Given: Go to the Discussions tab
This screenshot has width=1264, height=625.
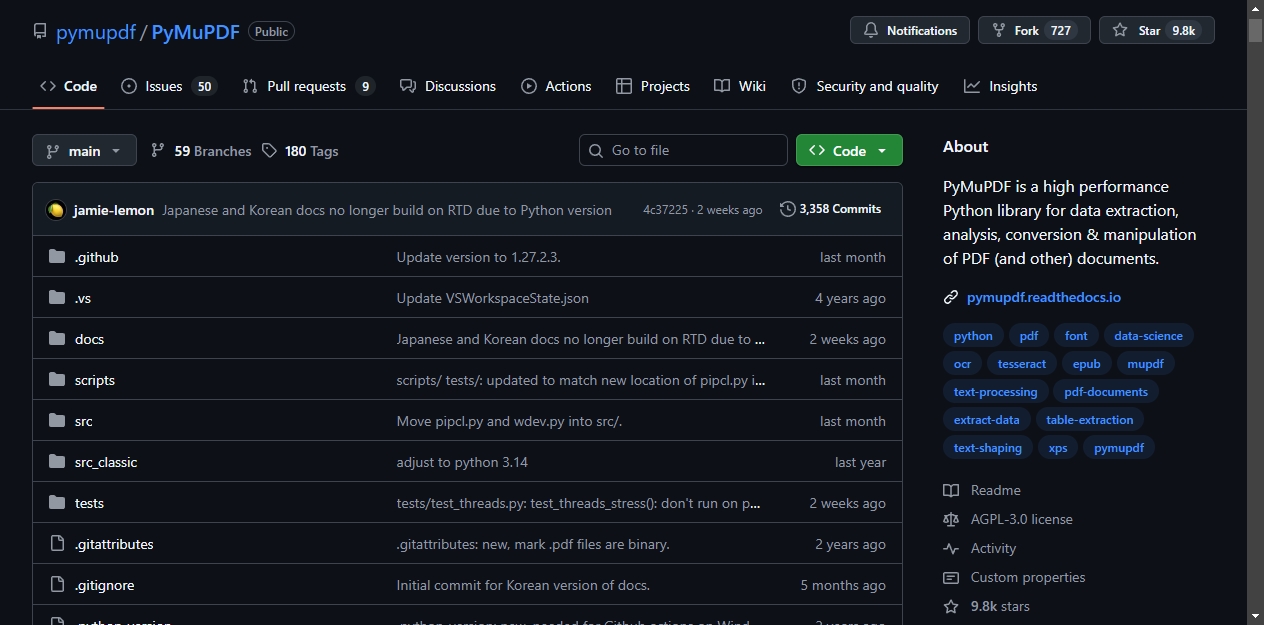Looking at the screenshot, I should click(x=447, y=86).
